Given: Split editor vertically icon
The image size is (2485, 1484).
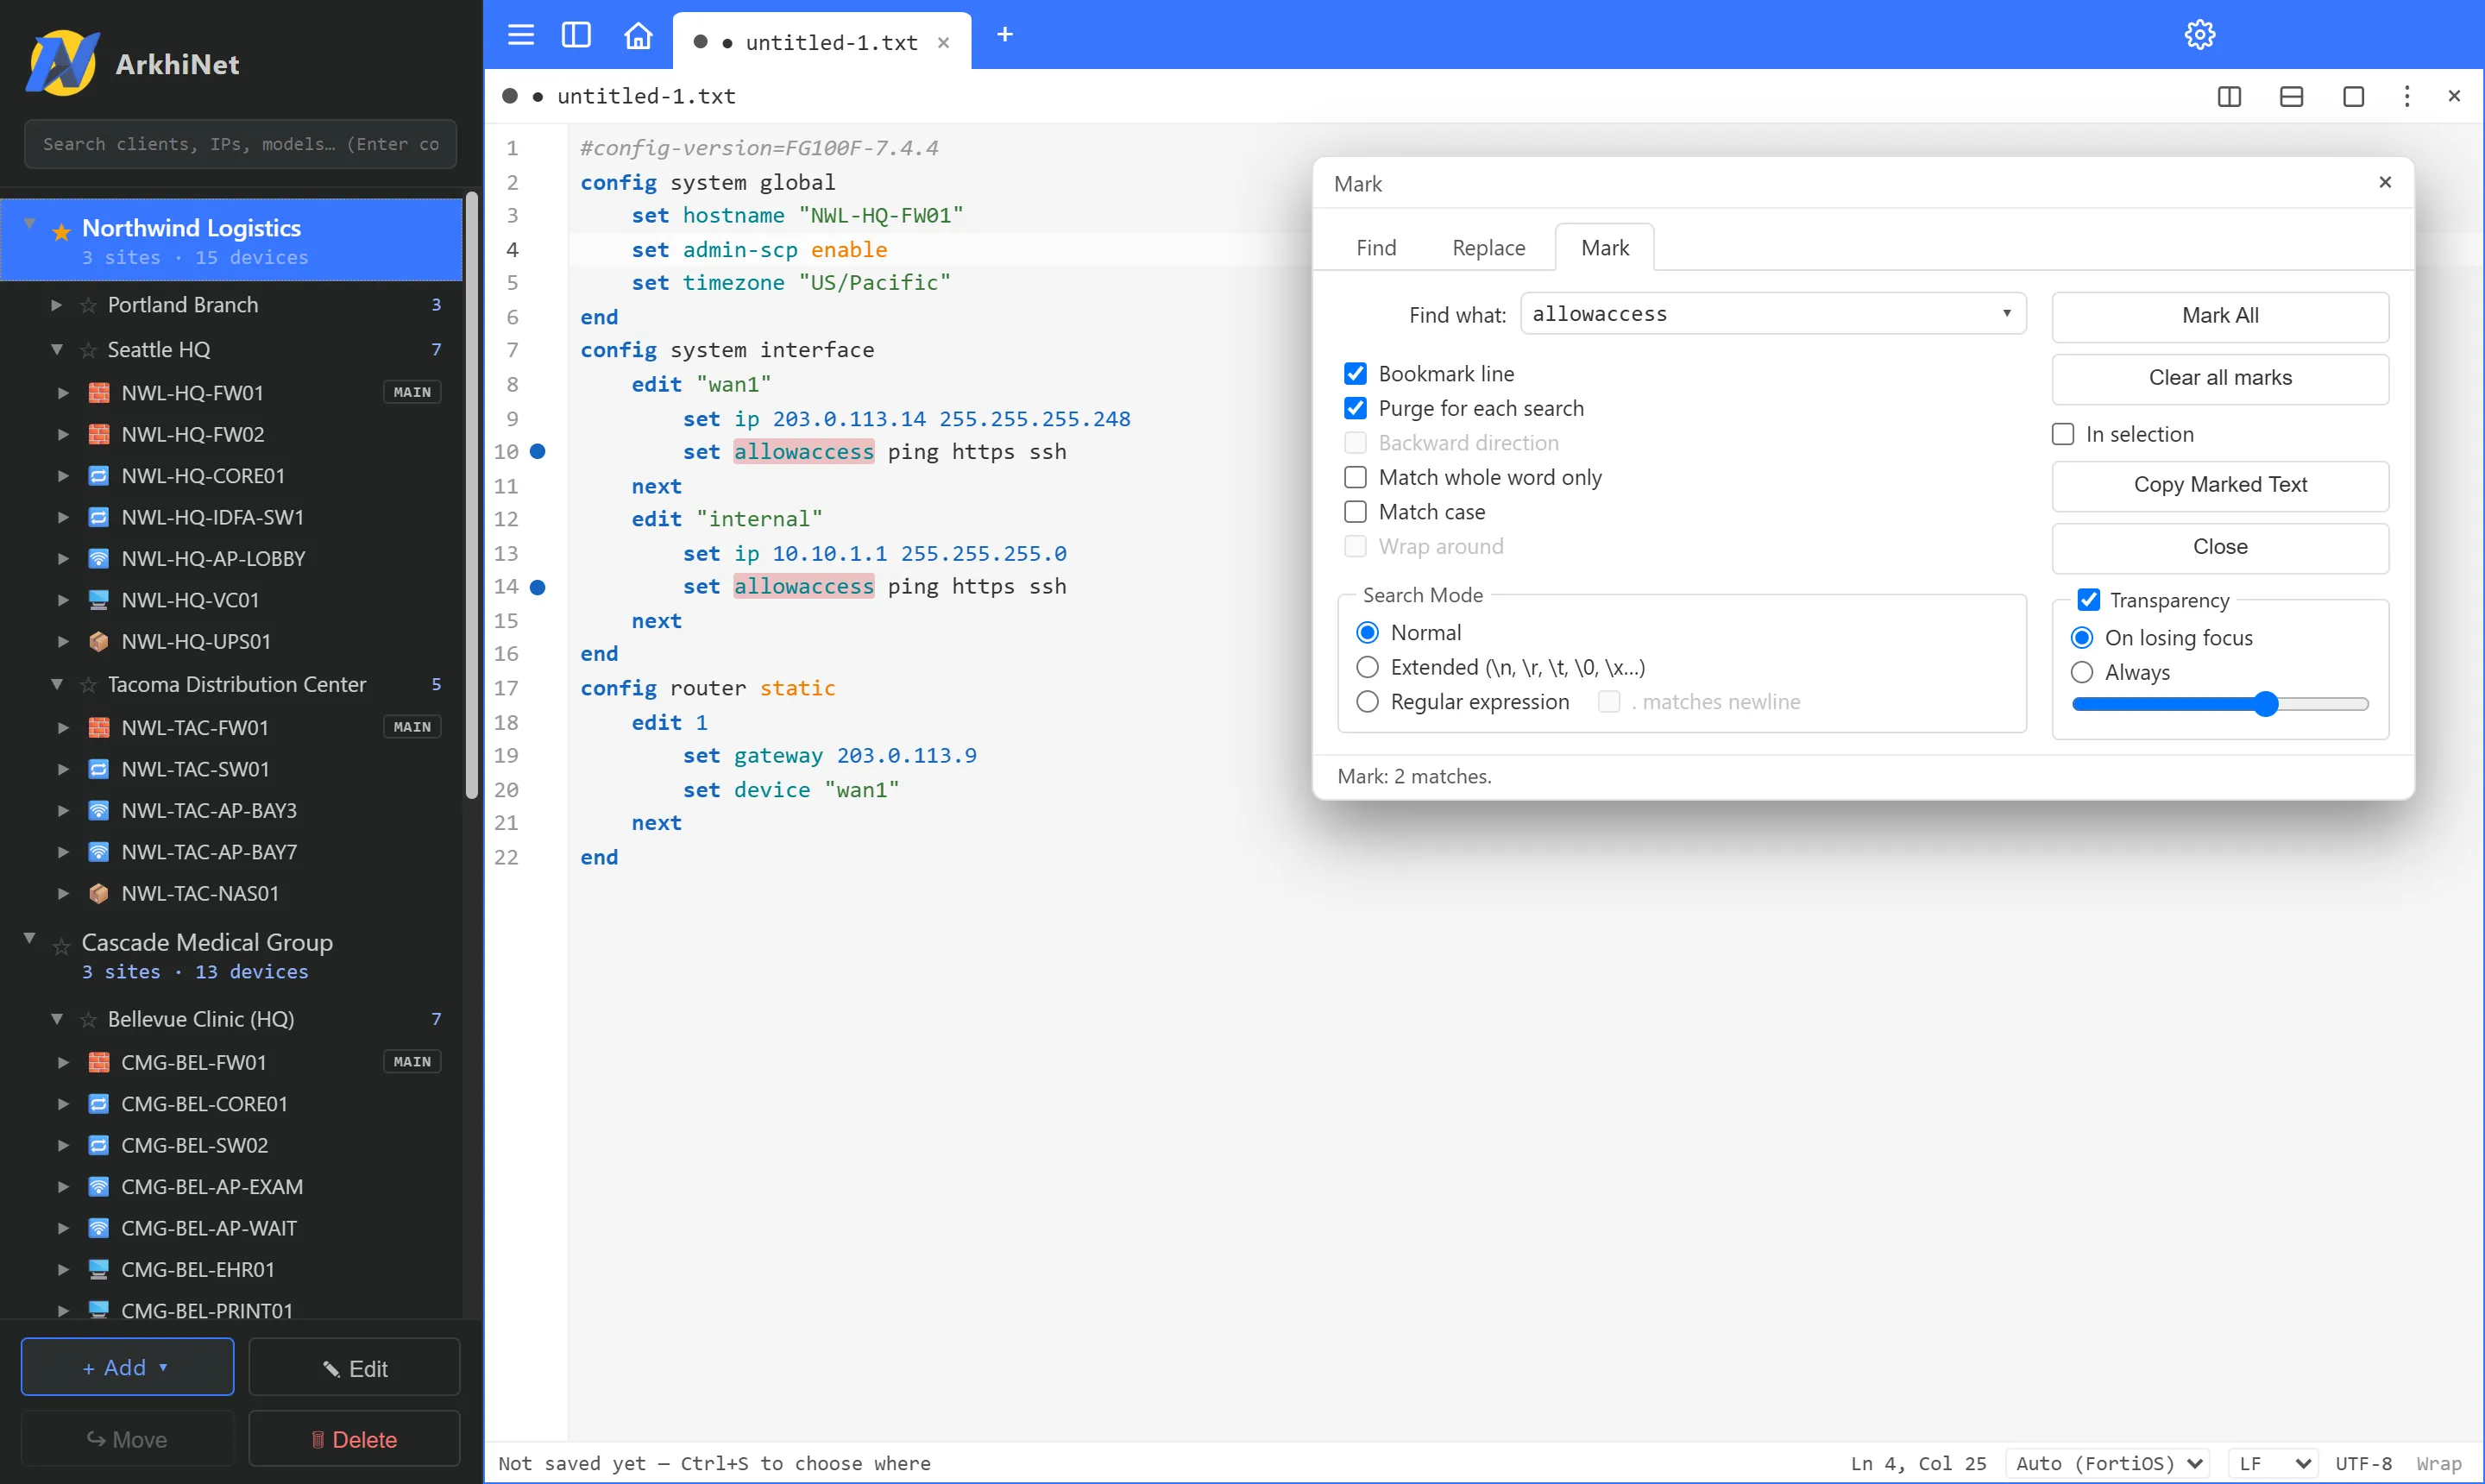Looking at the screenshot, I should point(2229,96).
